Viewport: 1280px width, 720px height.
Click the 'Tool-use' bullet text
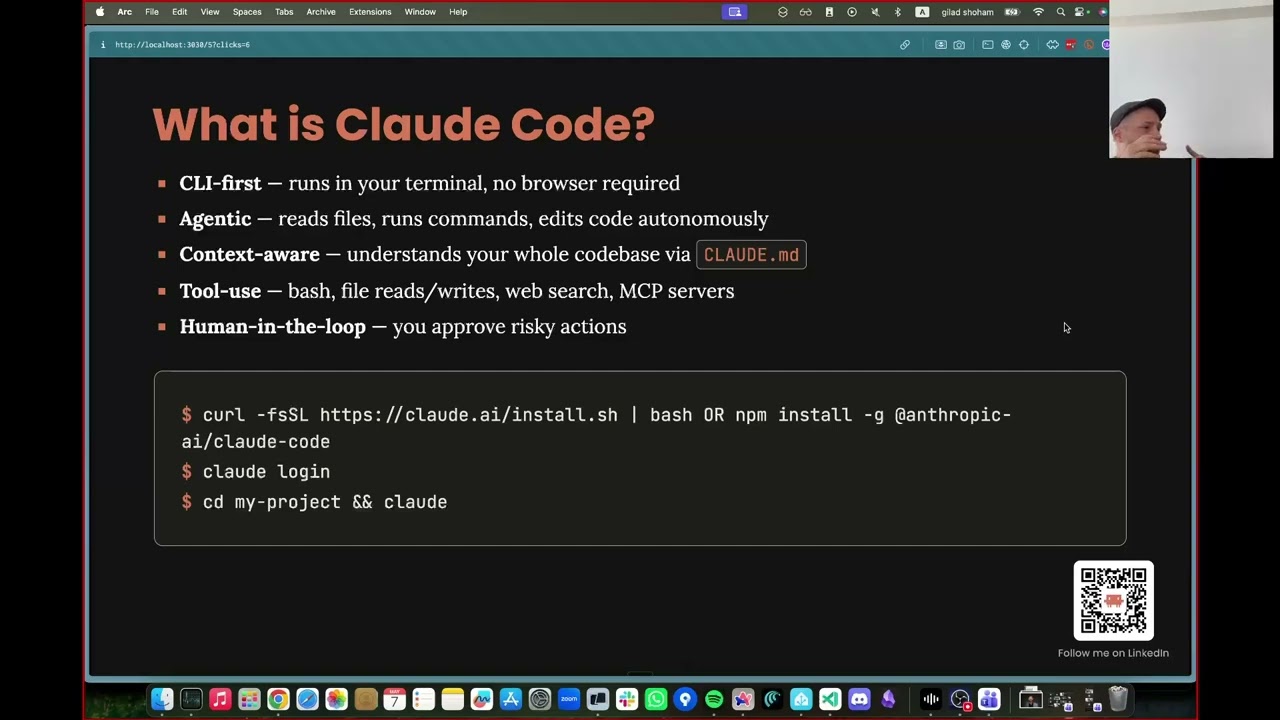click(x=456, y=291)
